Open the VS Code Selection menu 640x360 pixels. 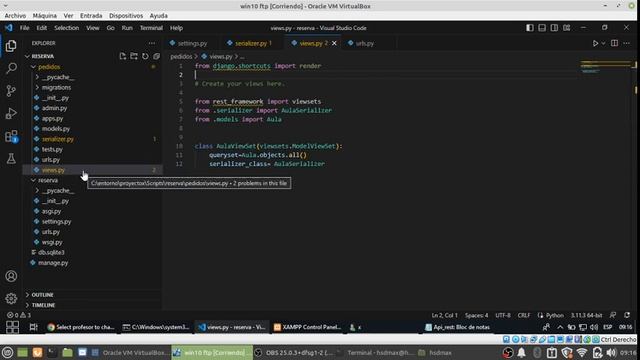click(67, 28)
